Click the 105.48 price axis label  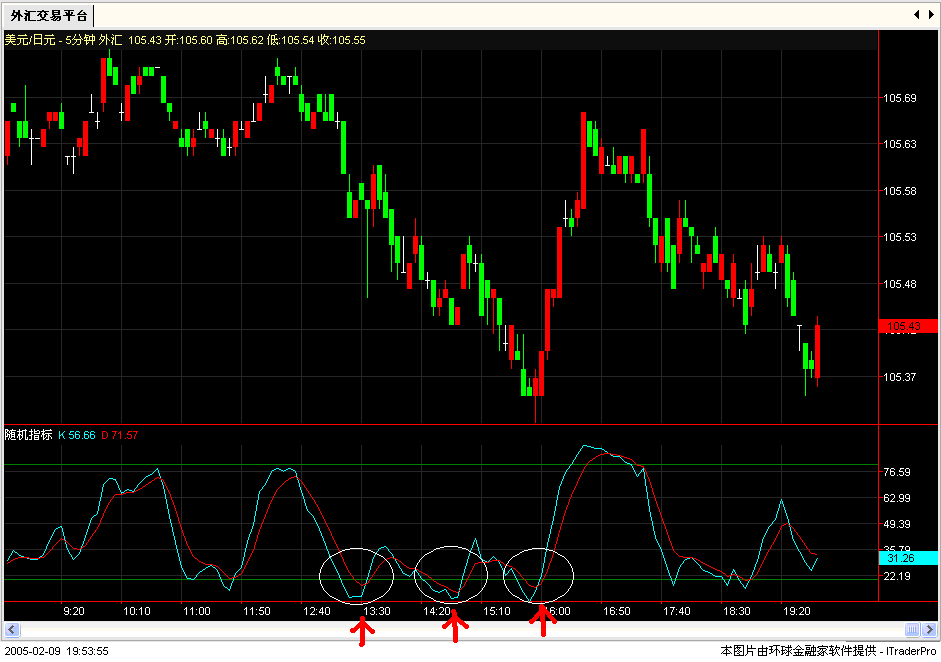(900, 284)
